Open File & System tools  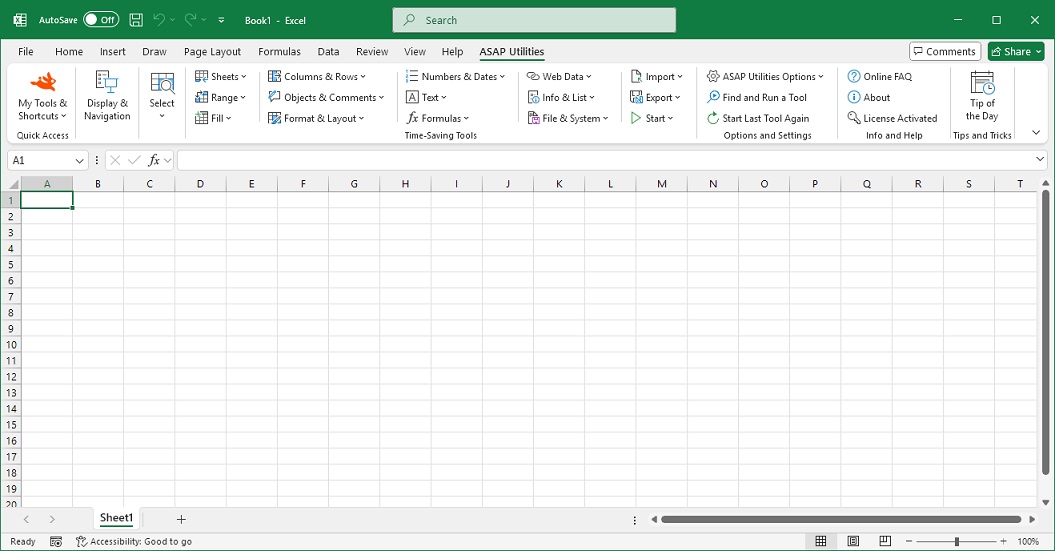click(568, 118)
